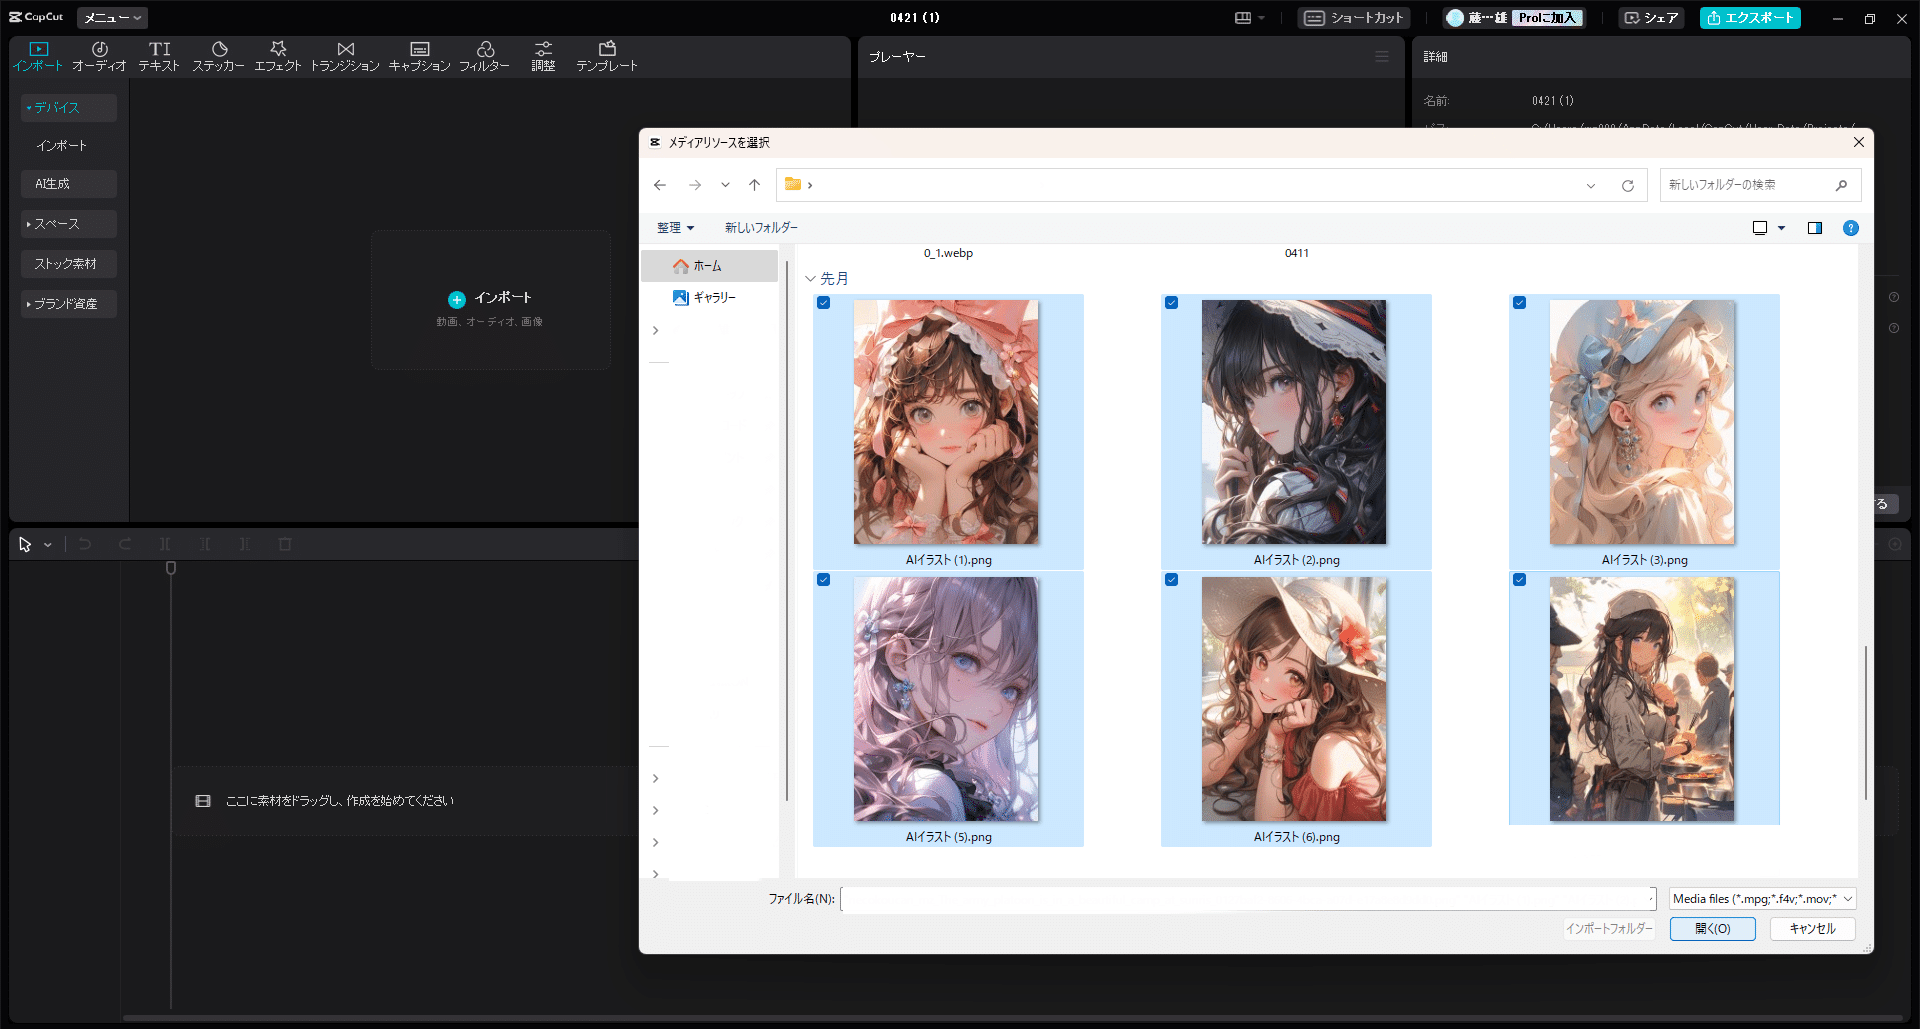Viewport: 1920px width, 1029px height.
Task: Uncheck the checkbox of the unlabeled cooking-girl image
Action: [x=1520, y=580]
